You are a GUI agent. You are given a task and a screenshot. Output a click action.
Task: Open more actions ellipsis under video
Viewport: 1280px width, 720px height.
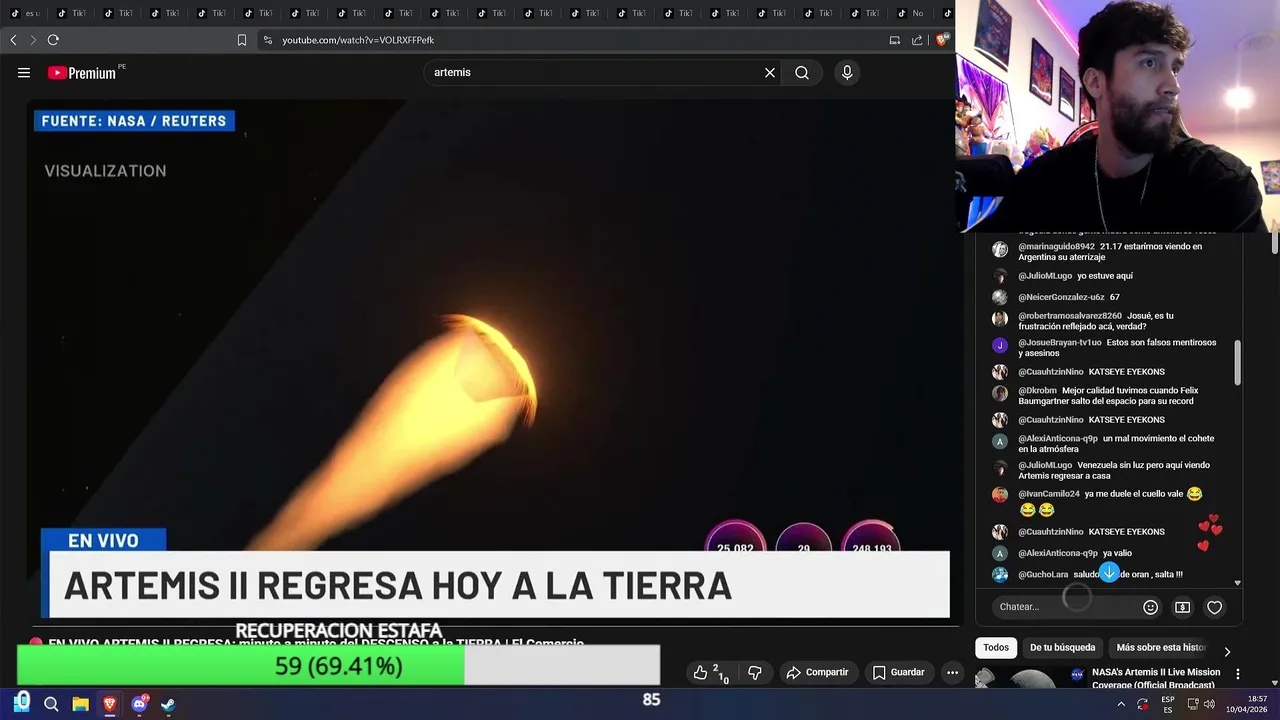click(x=953, y=673)
